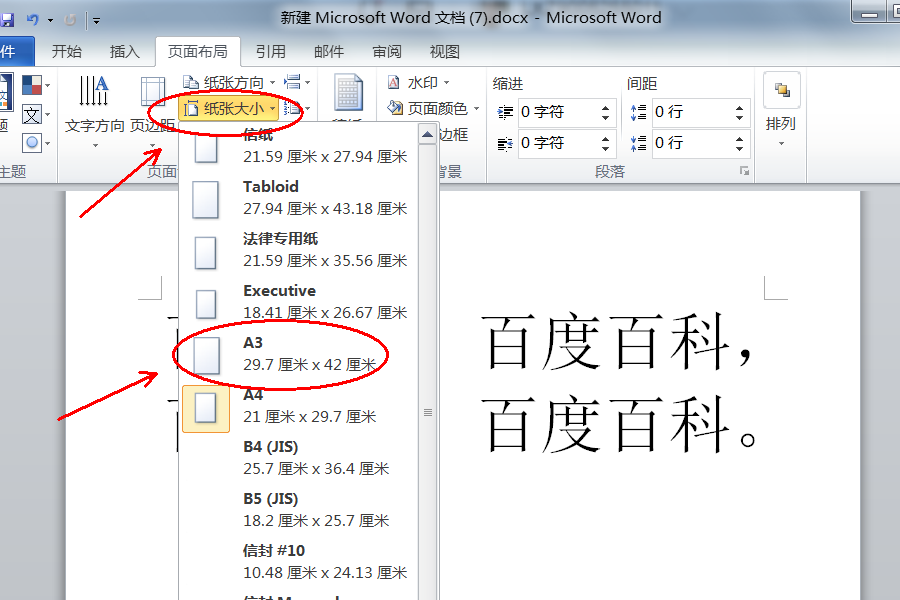Open the theme colors dropdown icon

[36, 85]
